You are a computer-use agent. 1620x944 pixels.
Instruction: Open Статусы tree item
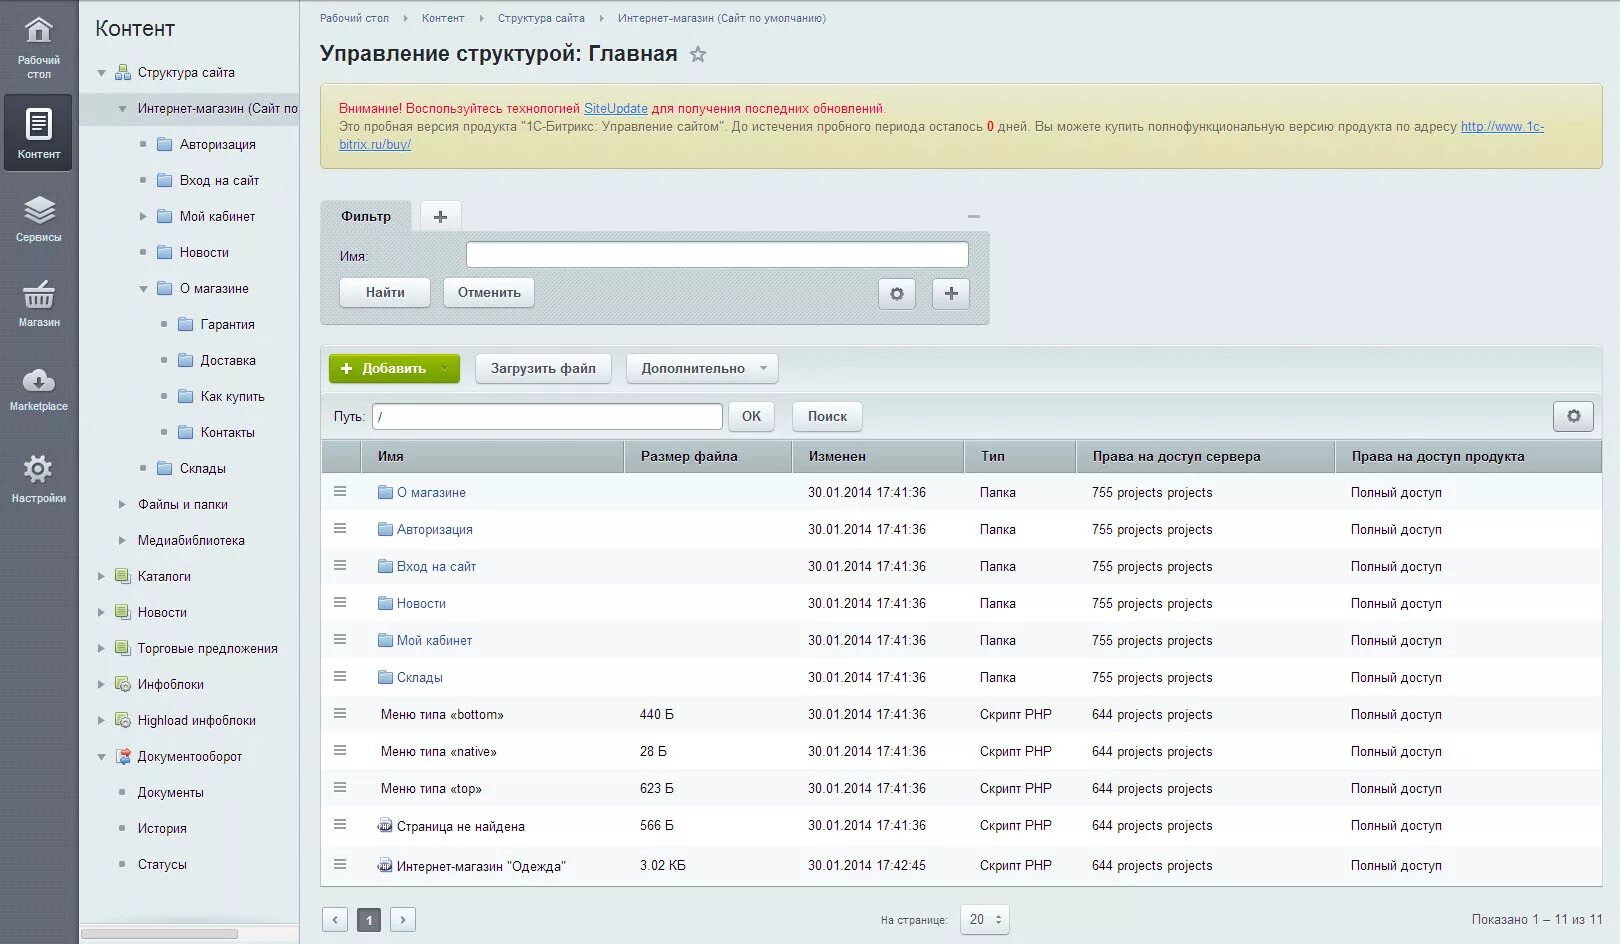click(x=162, y=865)
